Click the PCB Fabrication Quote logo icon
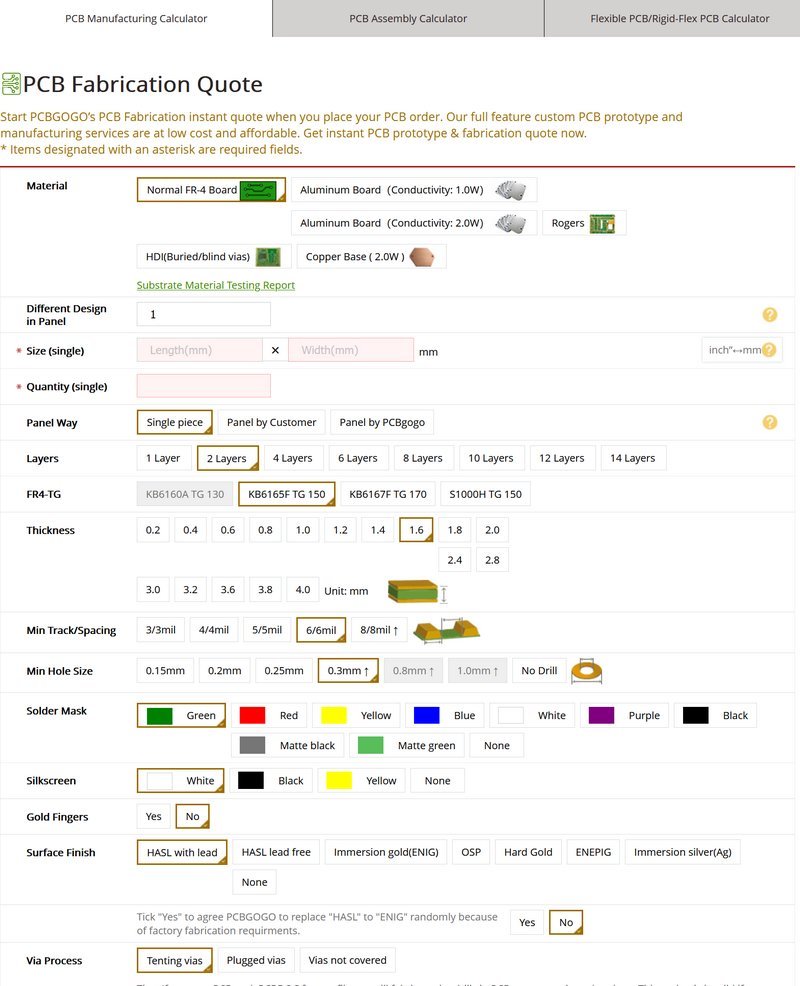The height and width of the screenshot is (986, 800). click(11, 84)
